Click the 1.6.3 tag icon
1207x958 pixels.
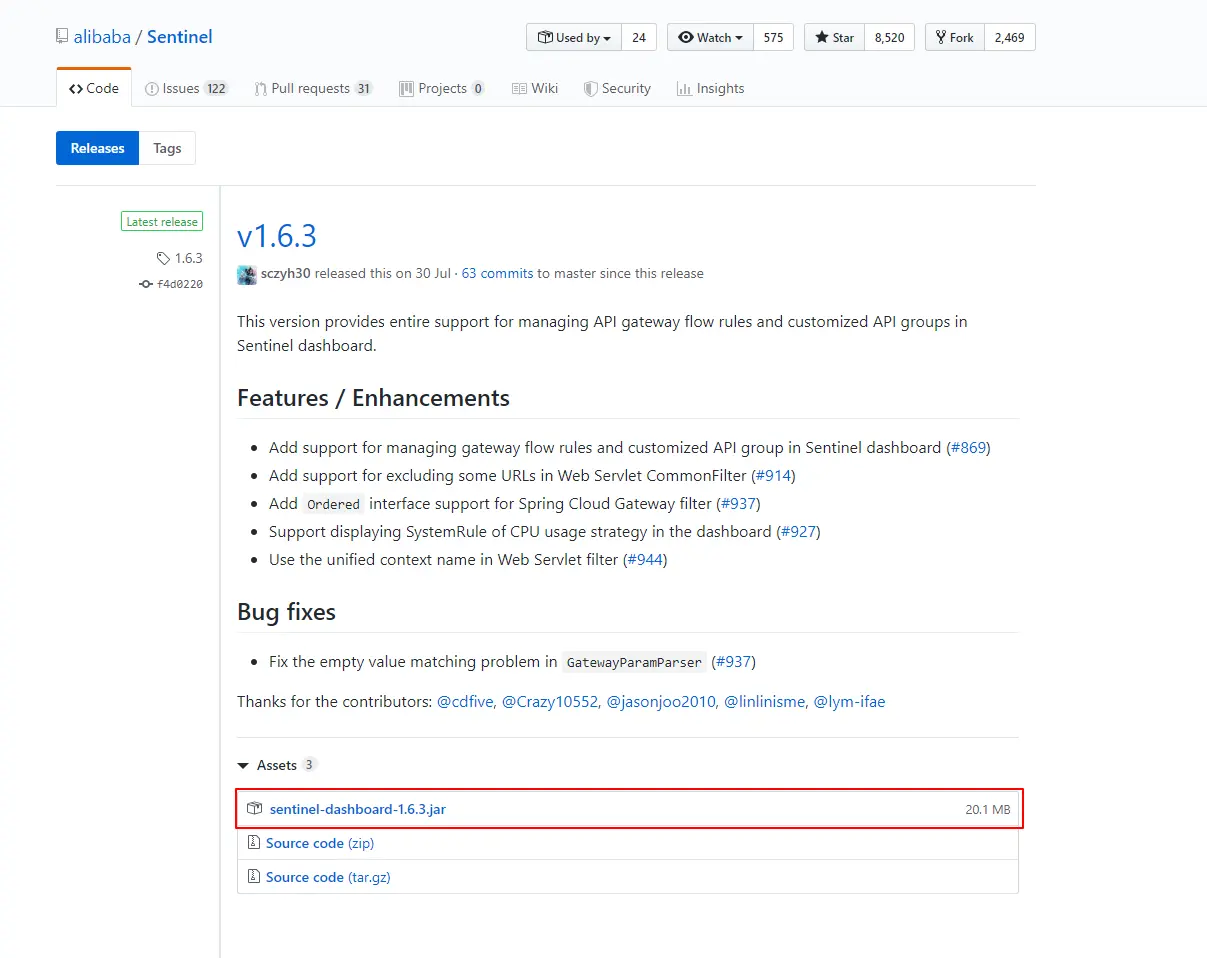[x=163, y=258]
